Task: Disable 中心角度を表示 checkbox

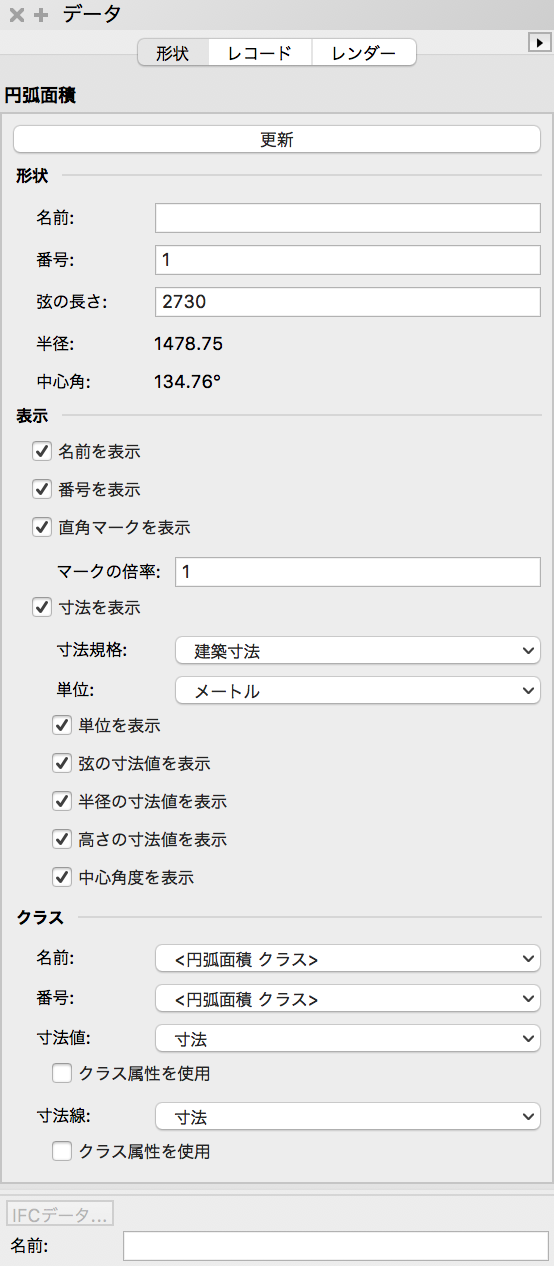Action: click(x=62, y=877)
